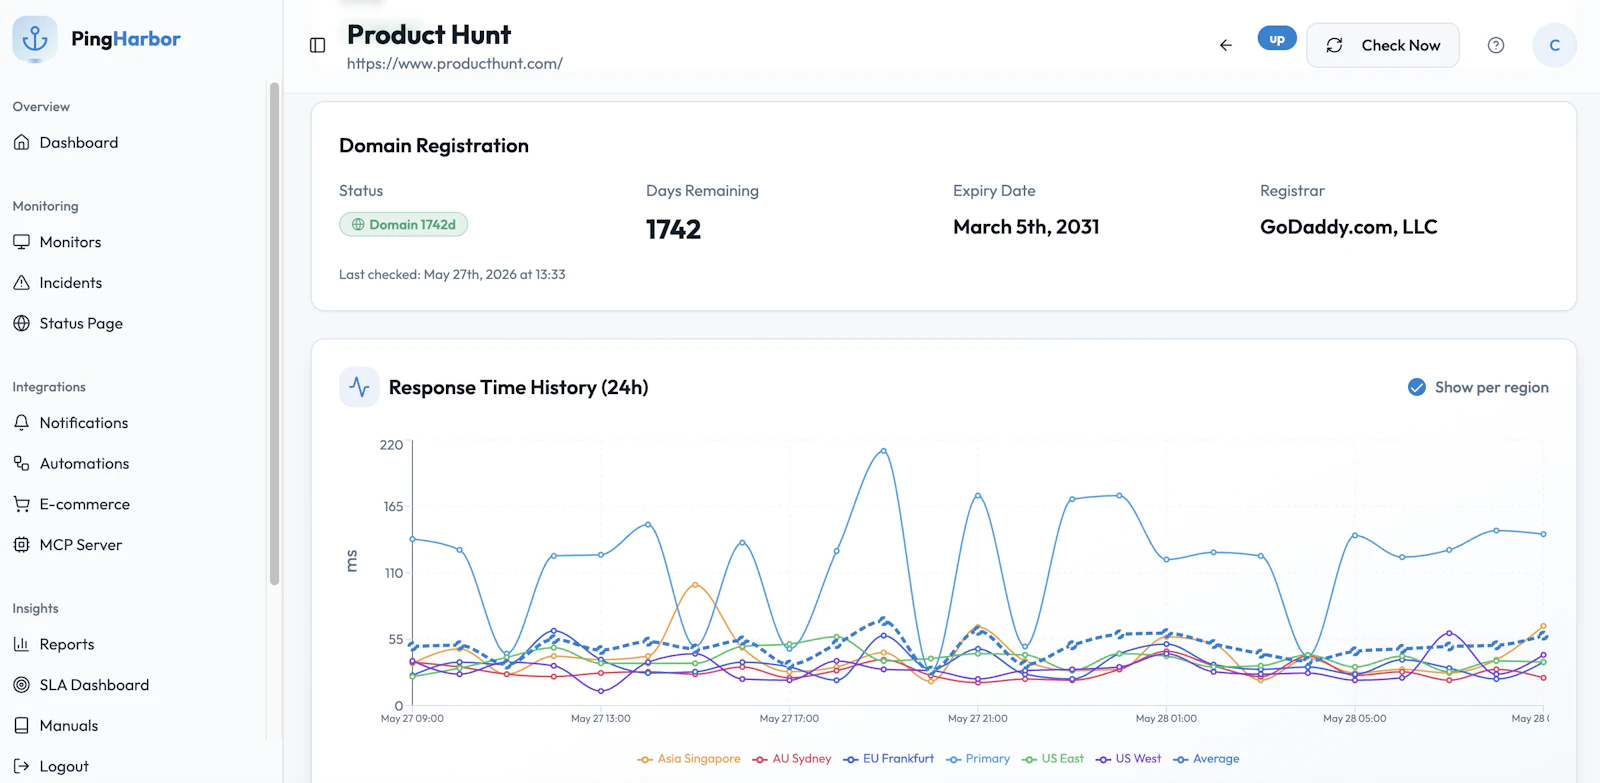This screenshot has height=783, width=1600.
Task: Click the expiry date March 5th, 2031
Action: pos(1026,227)
